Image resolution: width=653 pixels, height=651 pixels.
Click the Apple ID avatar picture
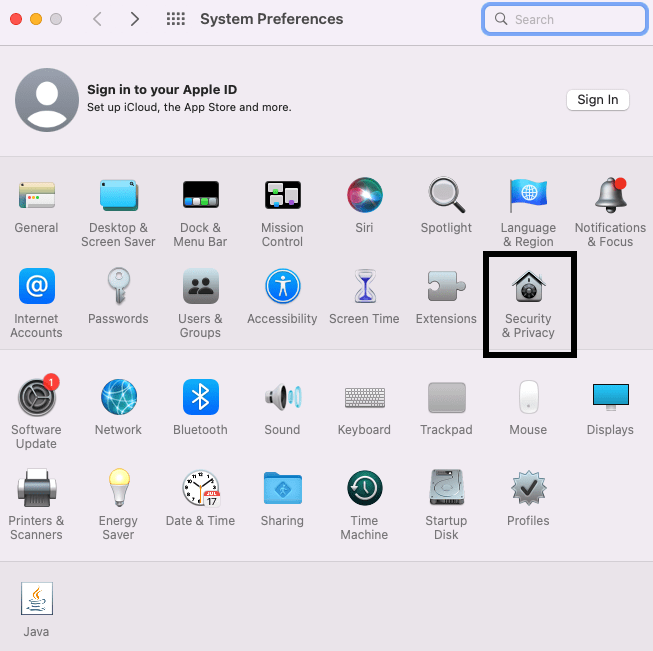click(x=47, y=100)
